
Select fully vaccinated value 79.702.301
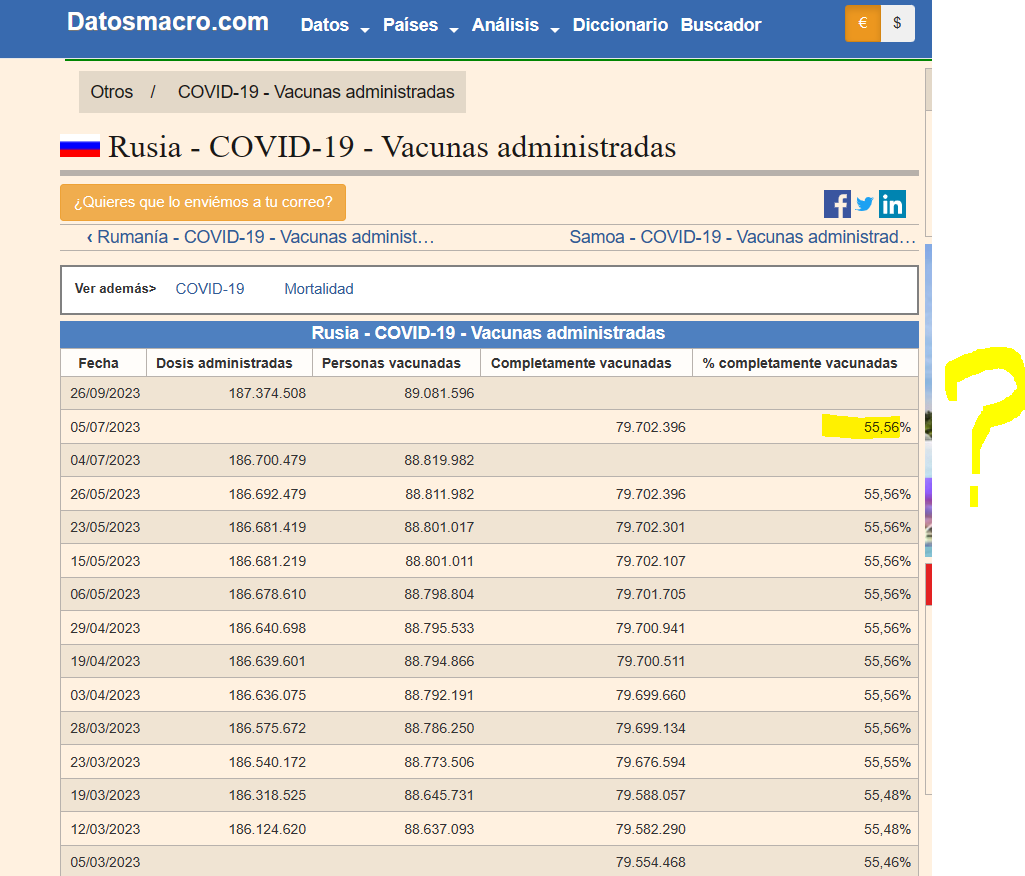(650, 527)
